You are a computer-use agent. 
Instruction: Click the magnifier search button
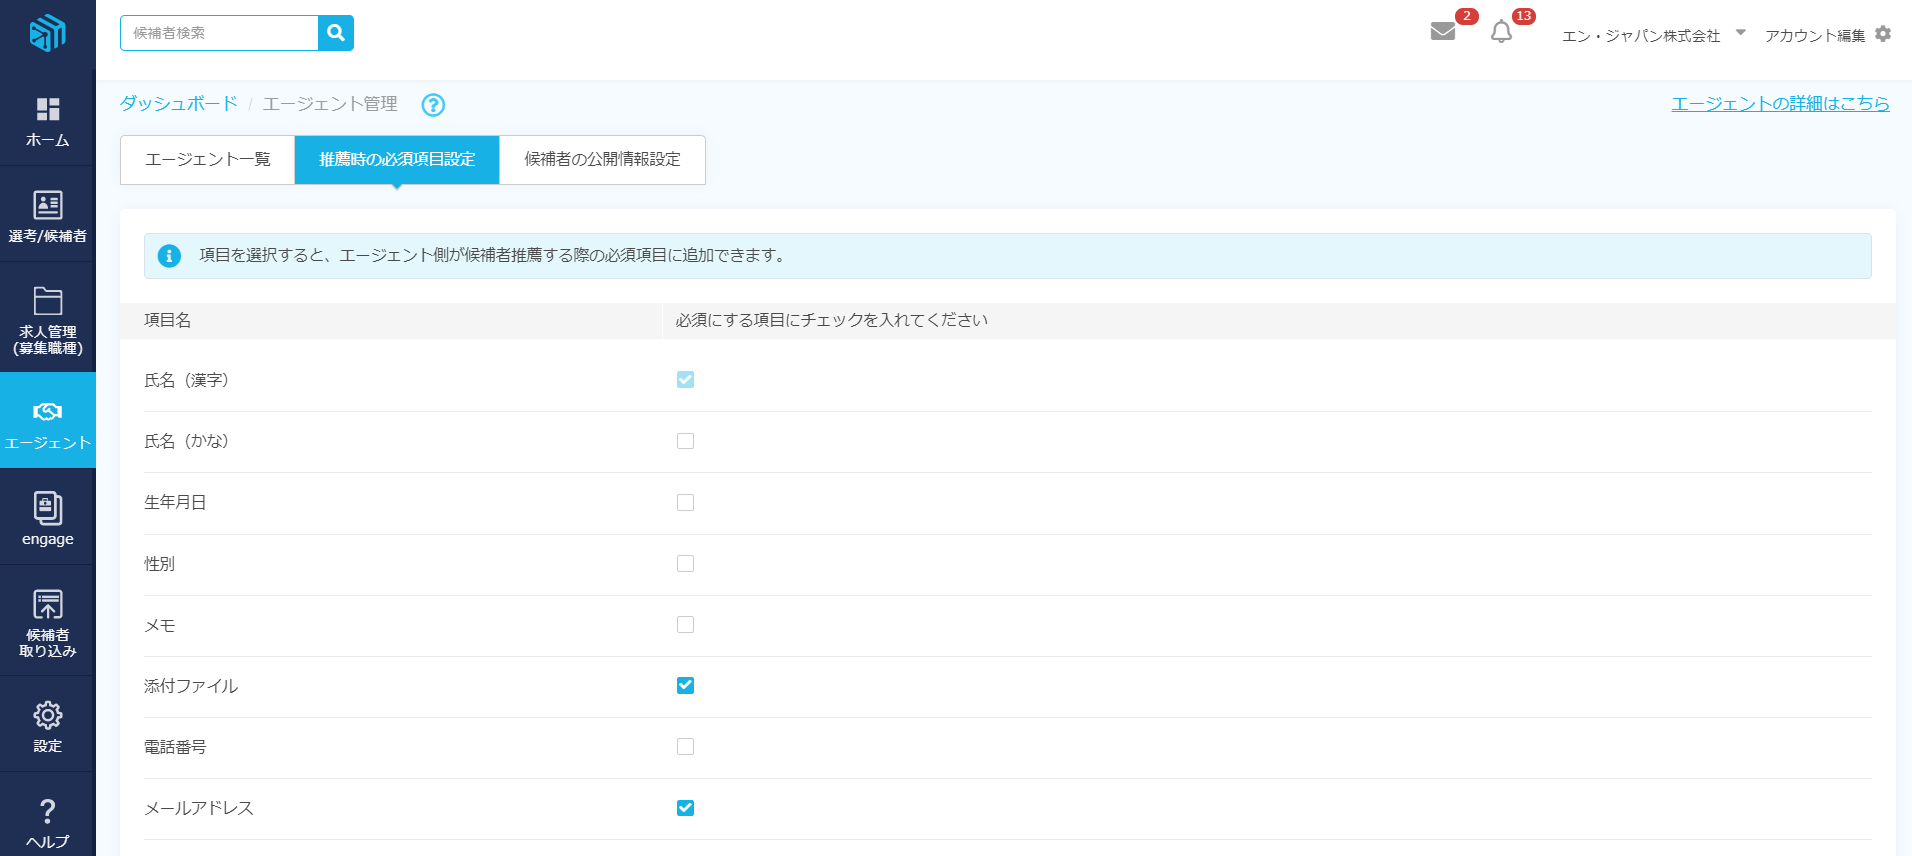coord(336,33)
